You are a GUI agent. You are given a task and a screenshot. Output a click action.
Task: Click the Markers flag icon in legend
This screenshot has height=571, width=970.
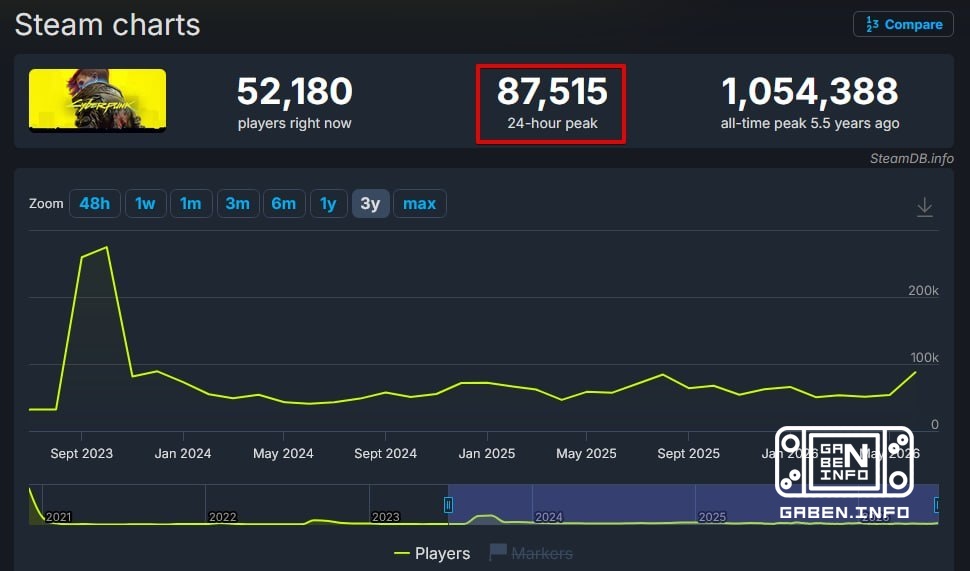497,552
